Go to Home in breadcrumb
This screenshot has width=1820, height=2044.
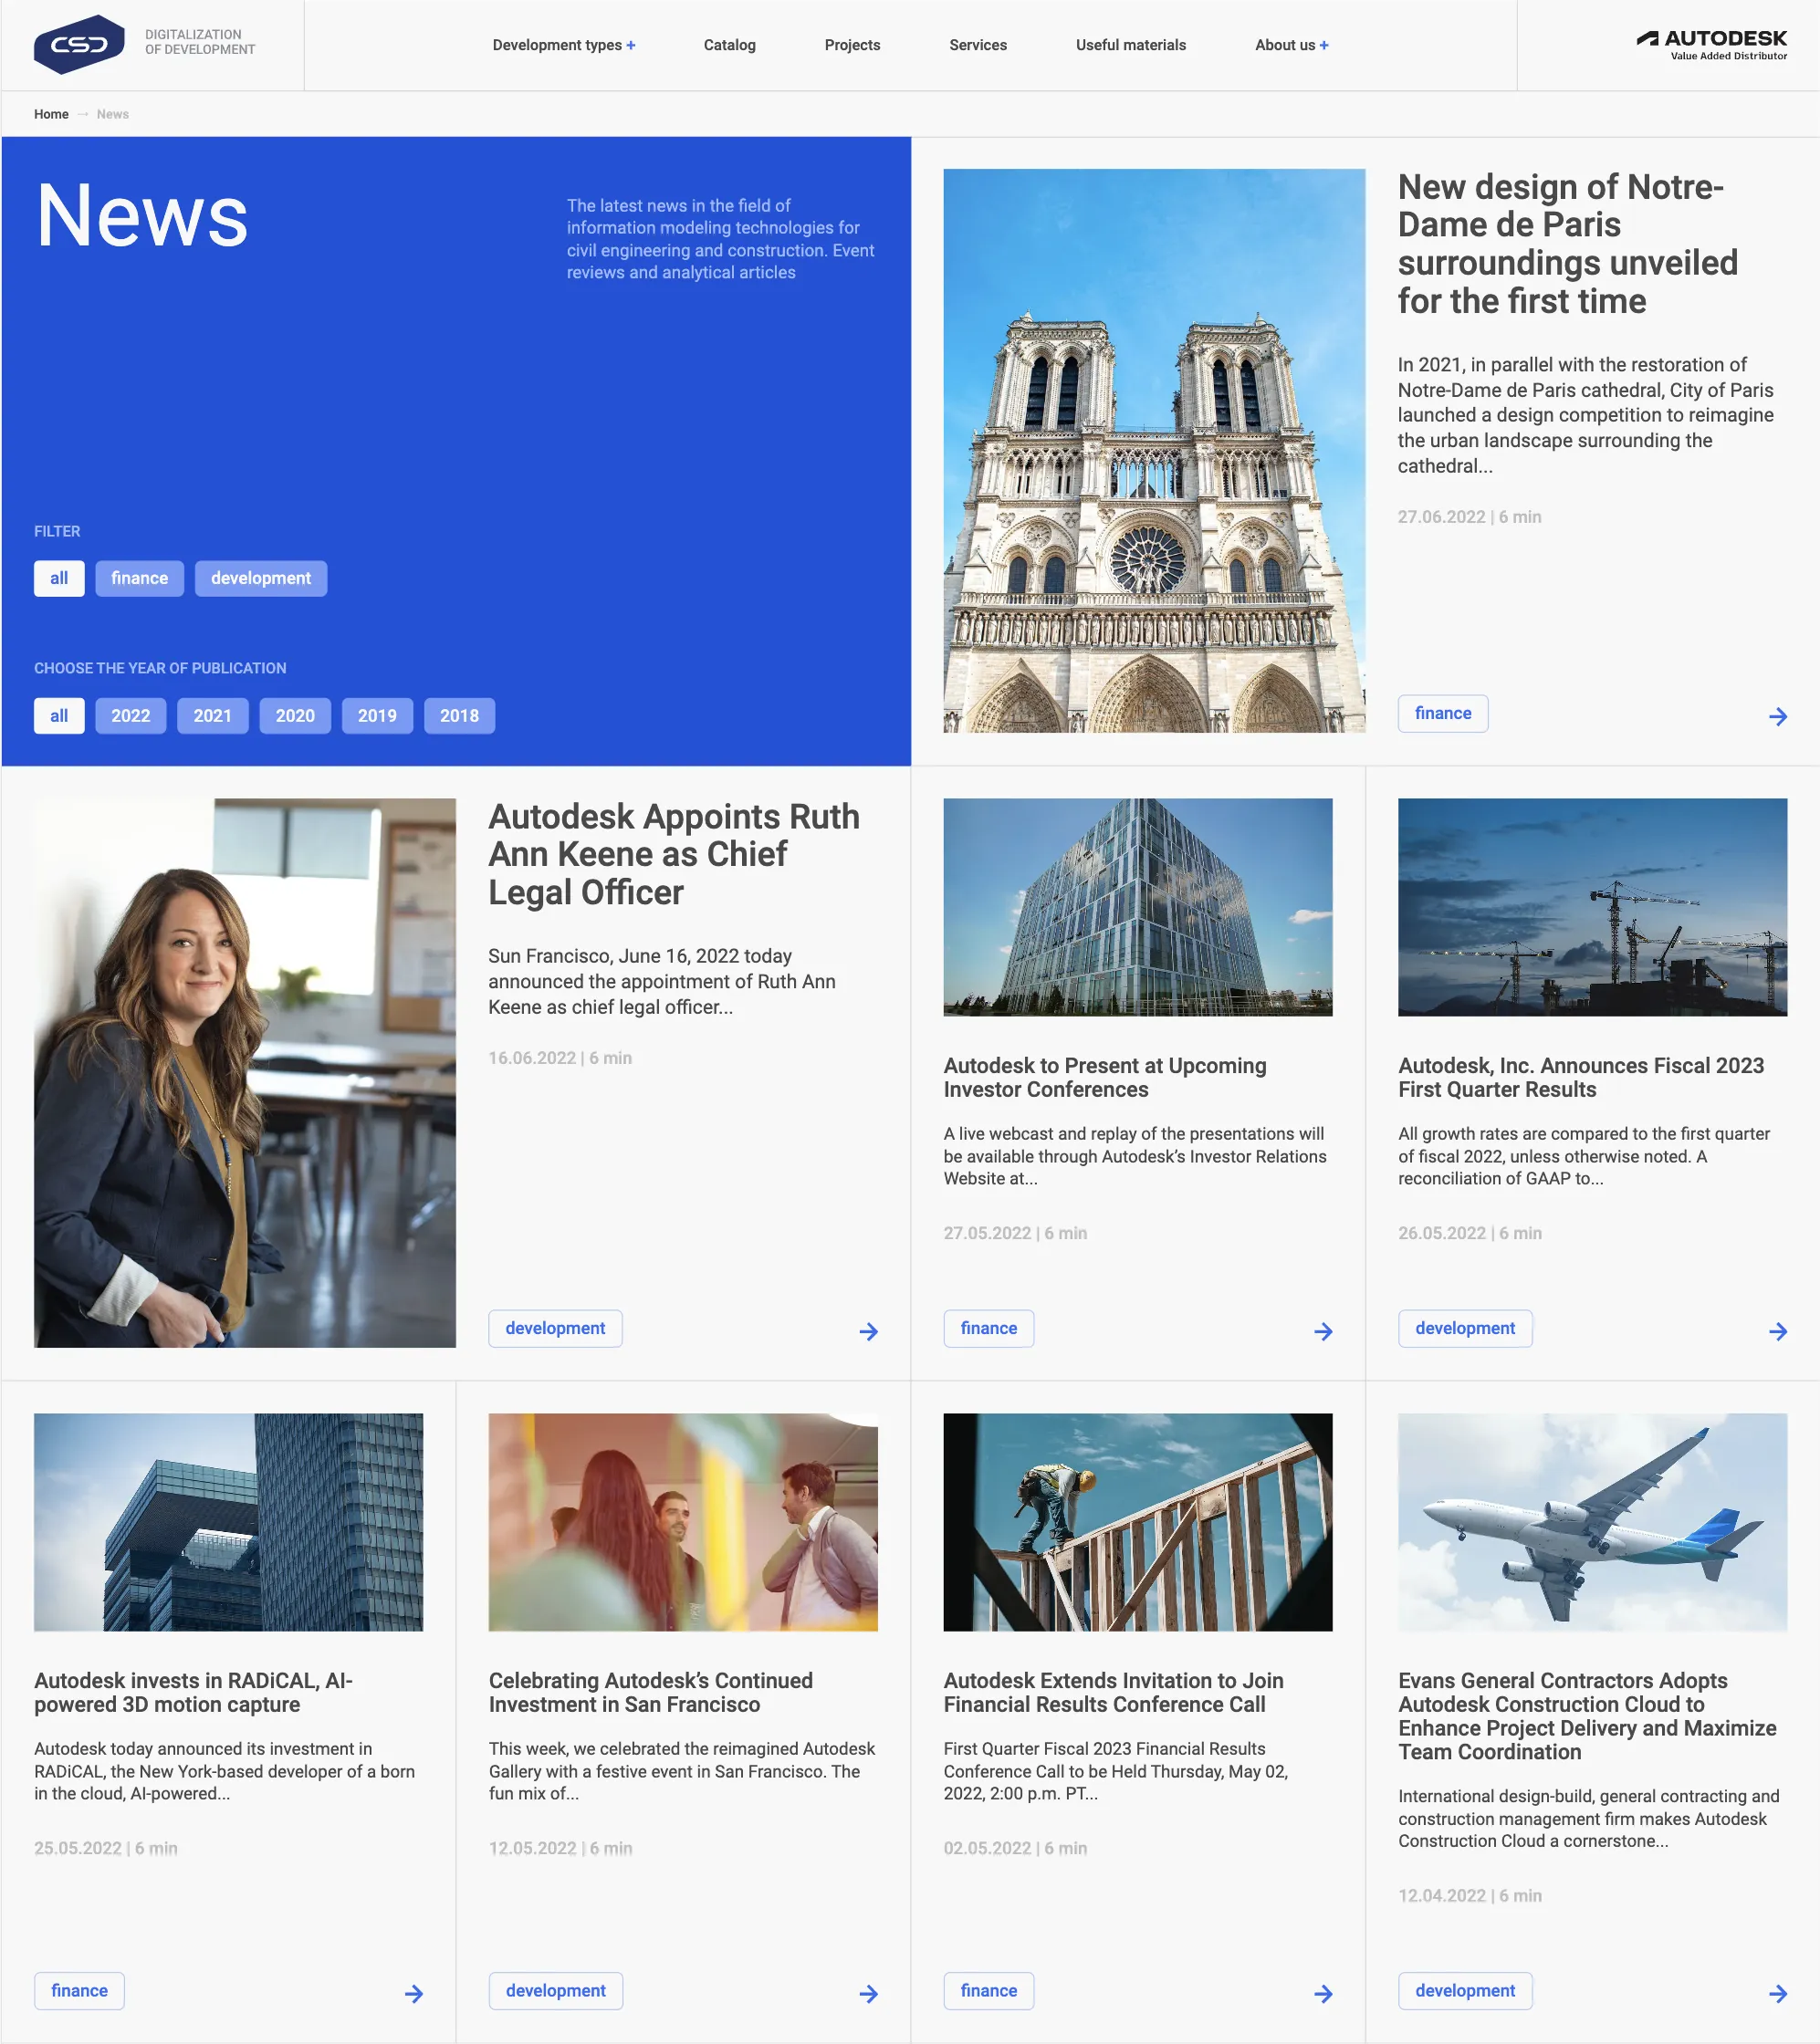tap(51, 114)
